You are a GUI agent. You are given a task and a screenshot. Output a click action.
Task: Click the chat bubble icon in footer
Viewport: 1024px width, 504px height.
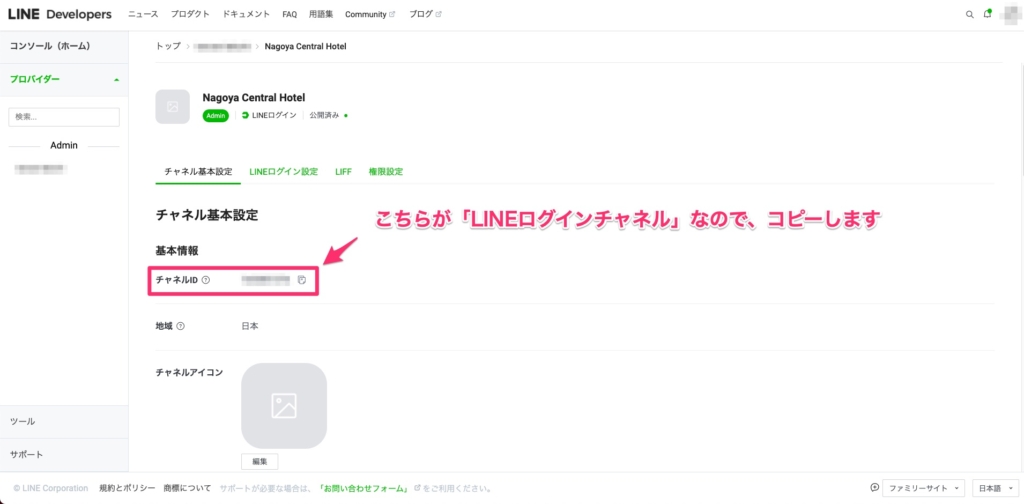tap(874, 488)
